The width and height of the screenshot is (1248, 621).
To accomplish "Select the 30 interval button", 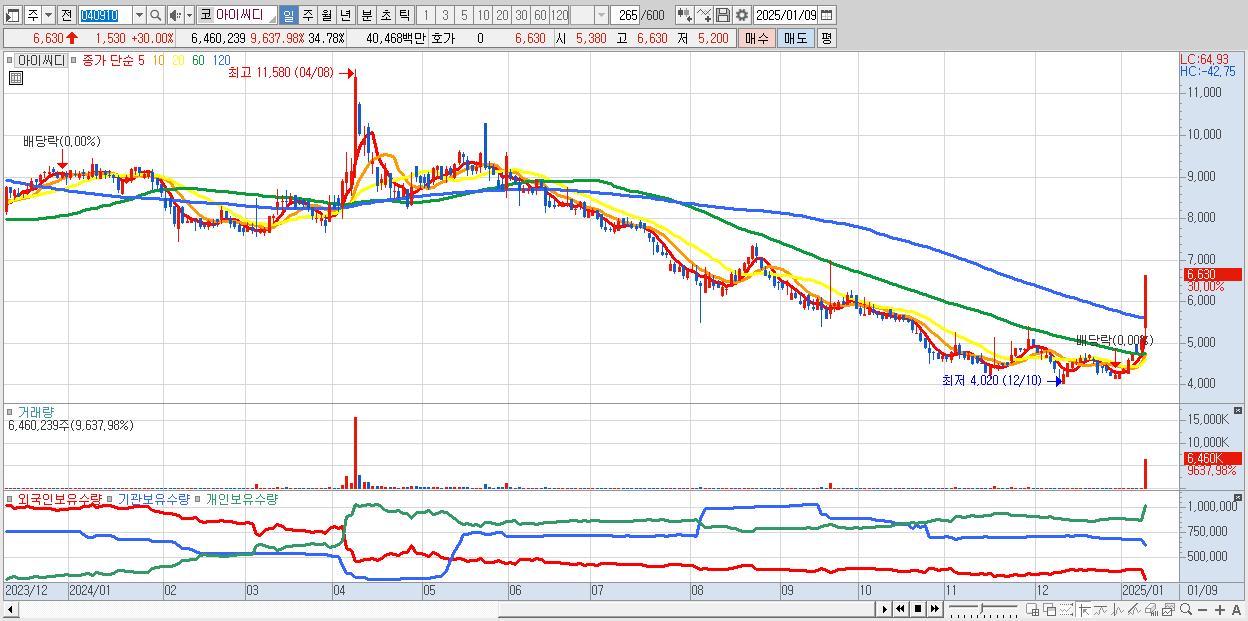I will pyautogui.click(x=521, y=15).
